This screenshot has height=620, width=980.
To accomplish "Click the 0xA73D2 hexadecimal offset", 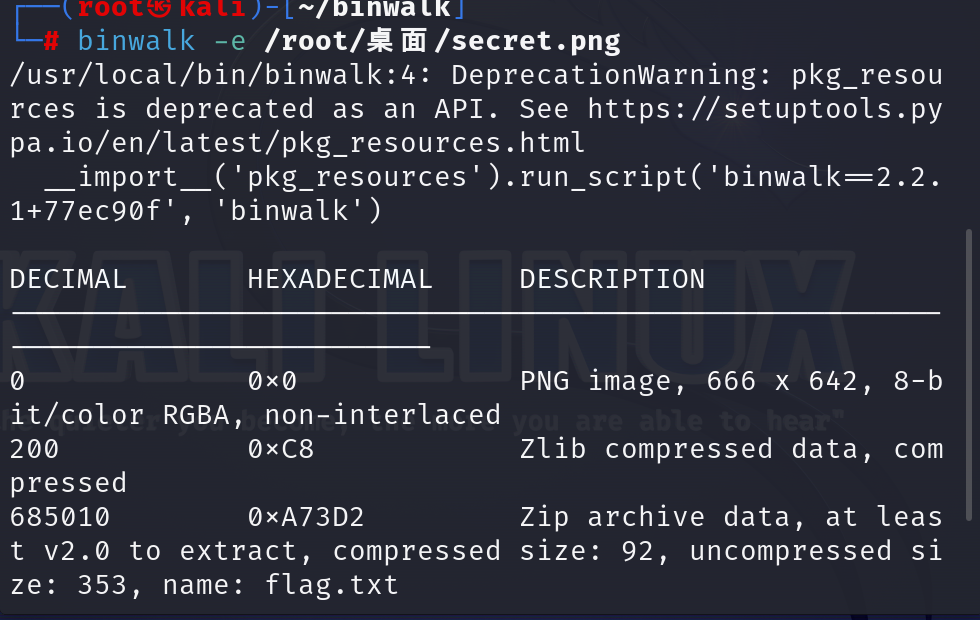I will (306, 518).
